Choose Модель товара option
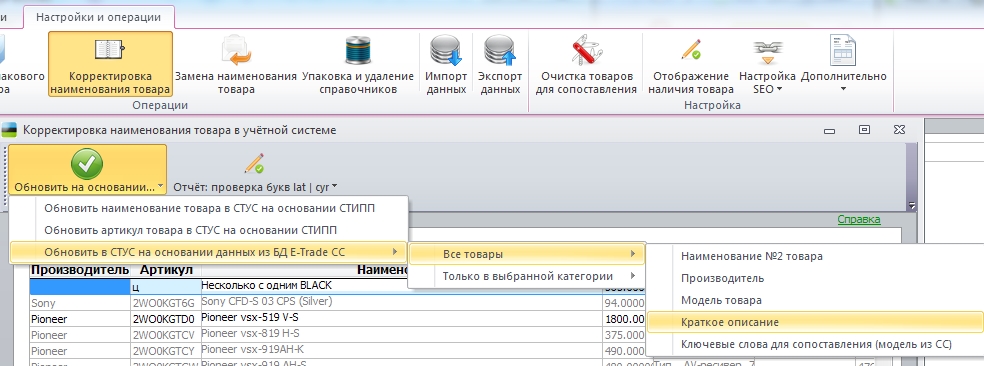 click(x=815, y=300)
